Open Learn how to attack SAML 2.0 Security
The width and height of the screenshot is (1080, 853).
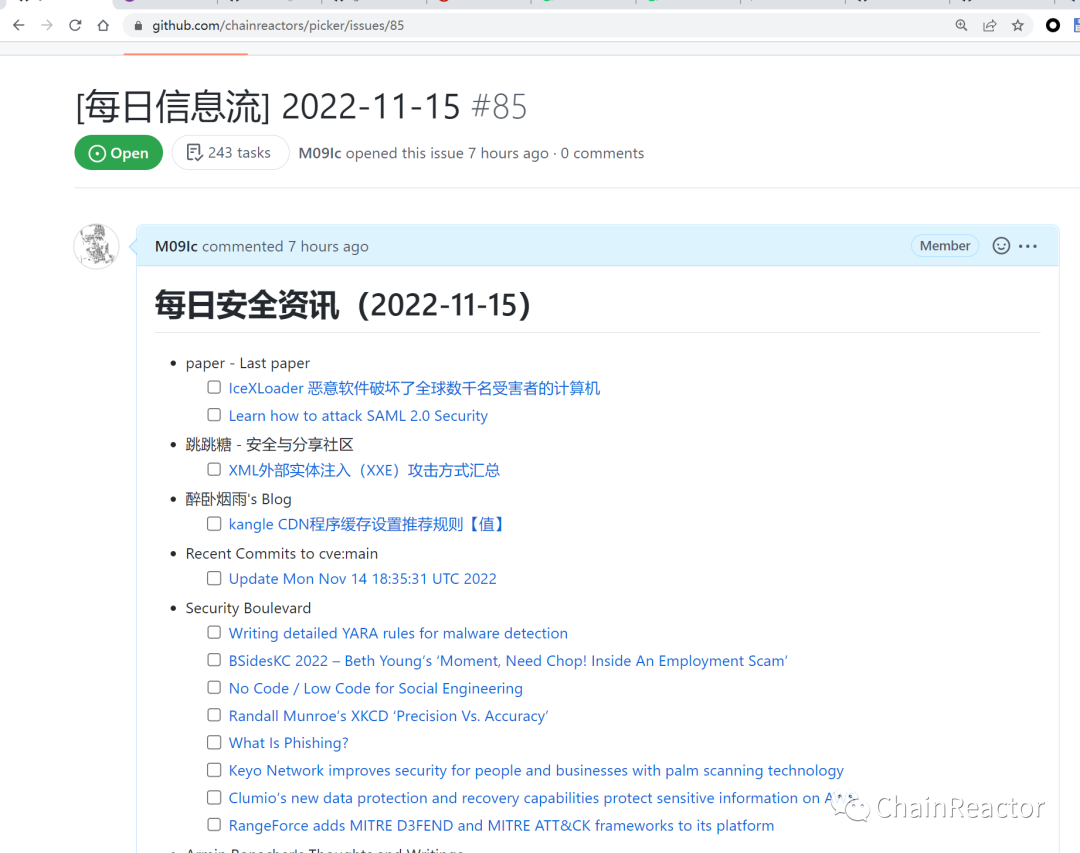point(358,416)
